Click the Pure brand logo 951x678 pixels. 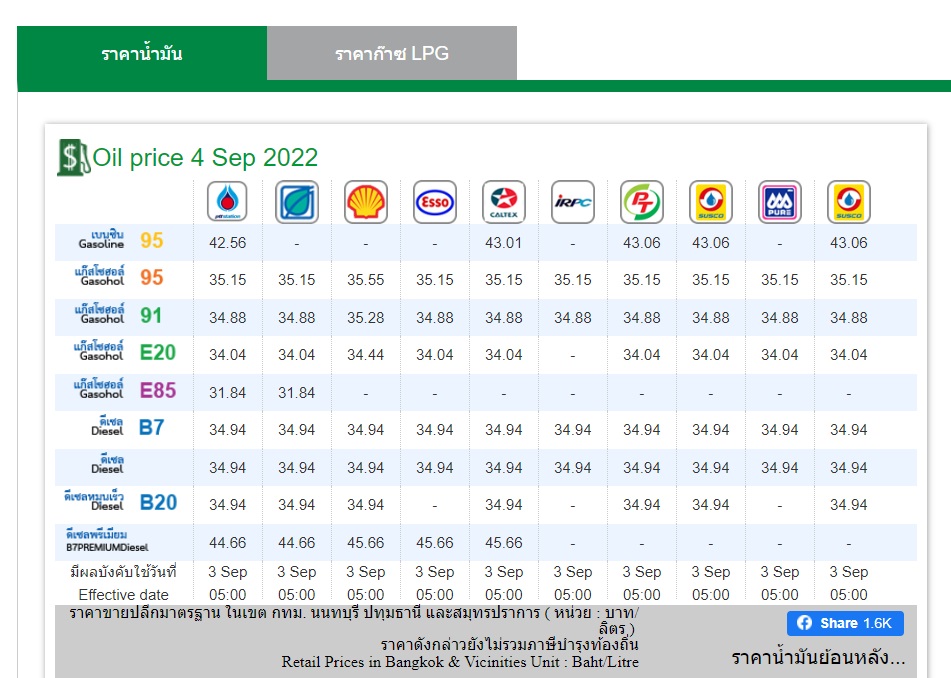pos(780,201)
